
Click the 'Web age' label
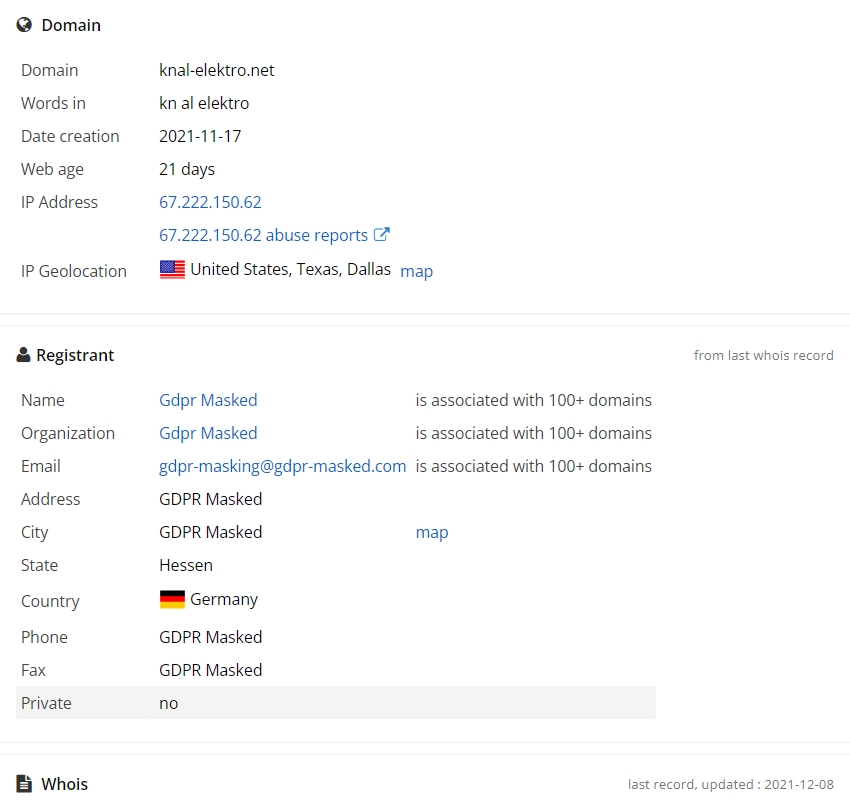click(x=52, y=170)
